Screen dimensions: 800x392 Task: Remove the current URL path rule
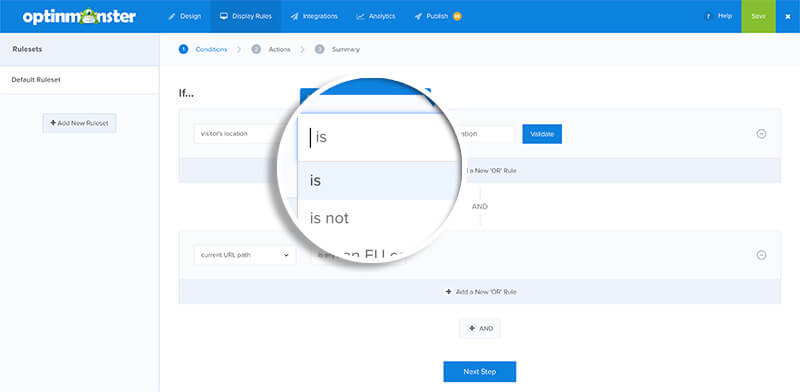click(x=761, y=255)
